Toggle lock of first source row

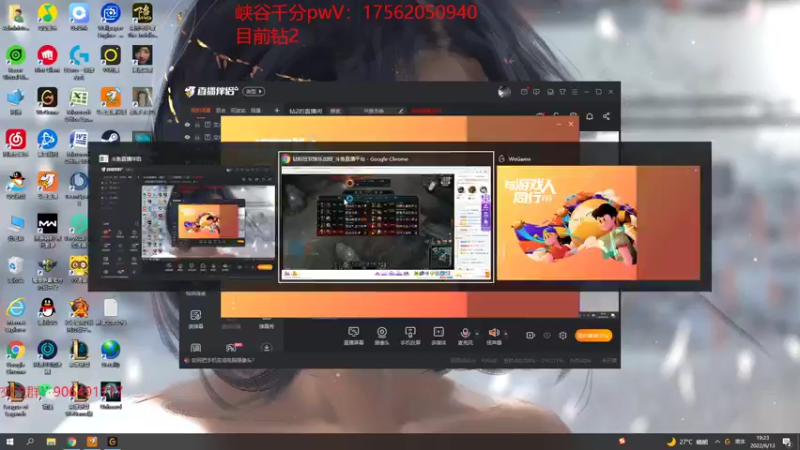tap(197, 124)
